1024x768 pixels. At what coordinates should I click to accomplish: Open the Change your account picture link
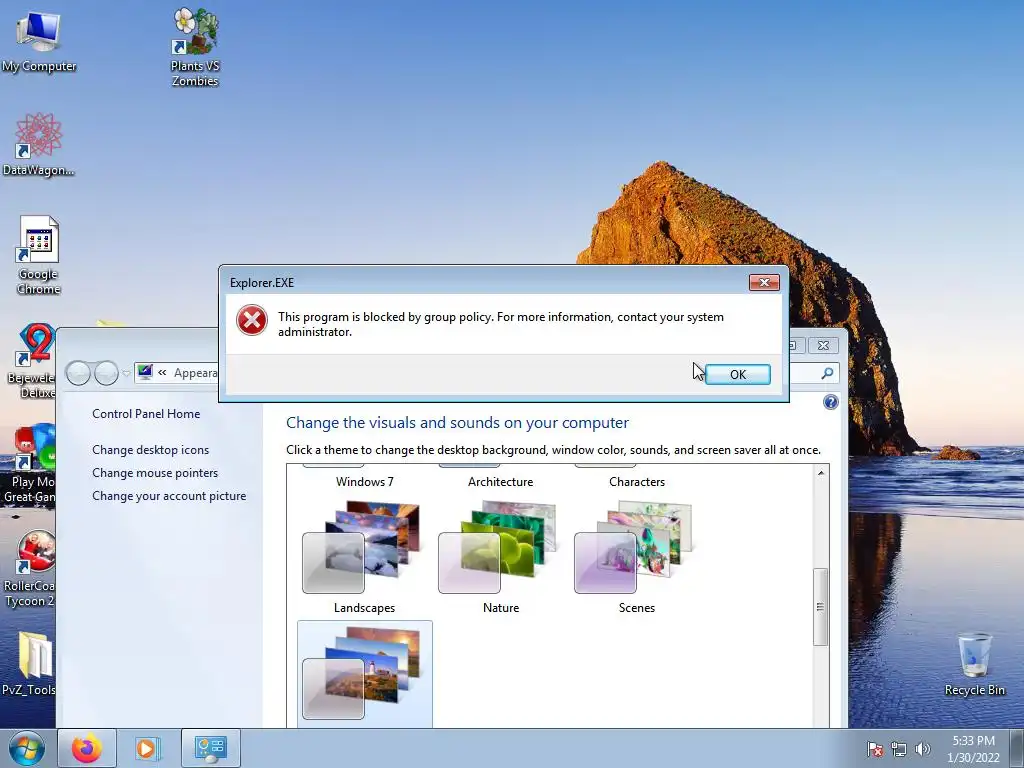coord(169,496)
